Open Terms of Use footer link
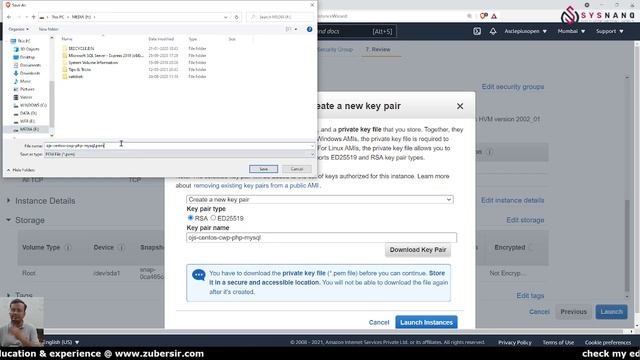Viewport: 640px width, 360px height. tap(558, 342)
